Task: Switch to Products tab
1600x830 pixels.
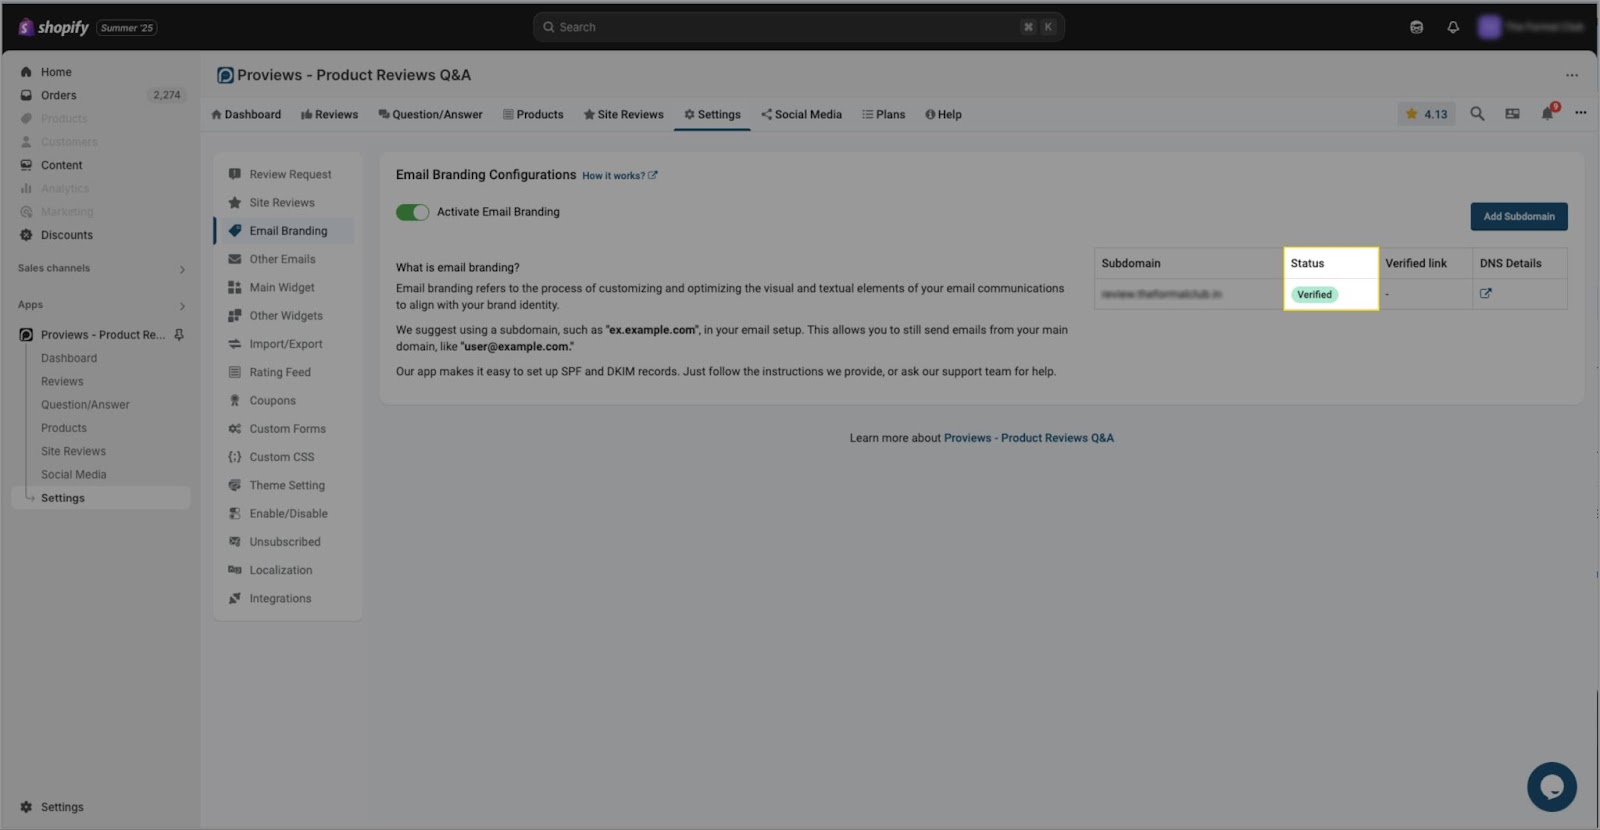Action: point(533,115)
